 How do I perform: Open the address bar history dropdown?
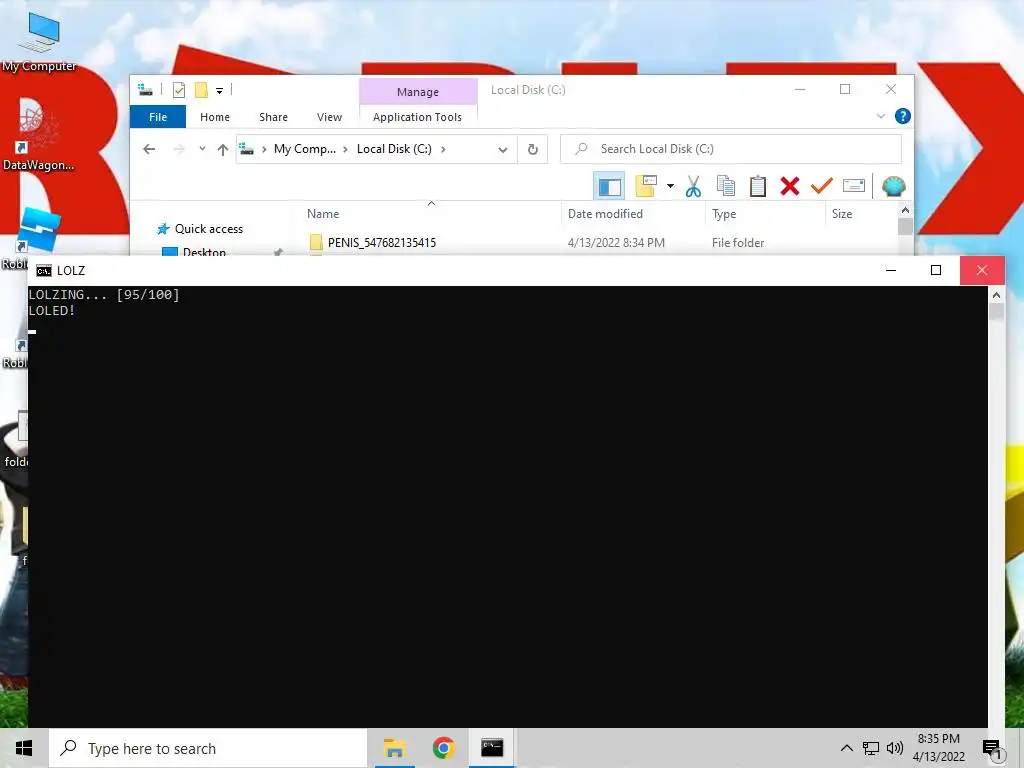[502, 150]
